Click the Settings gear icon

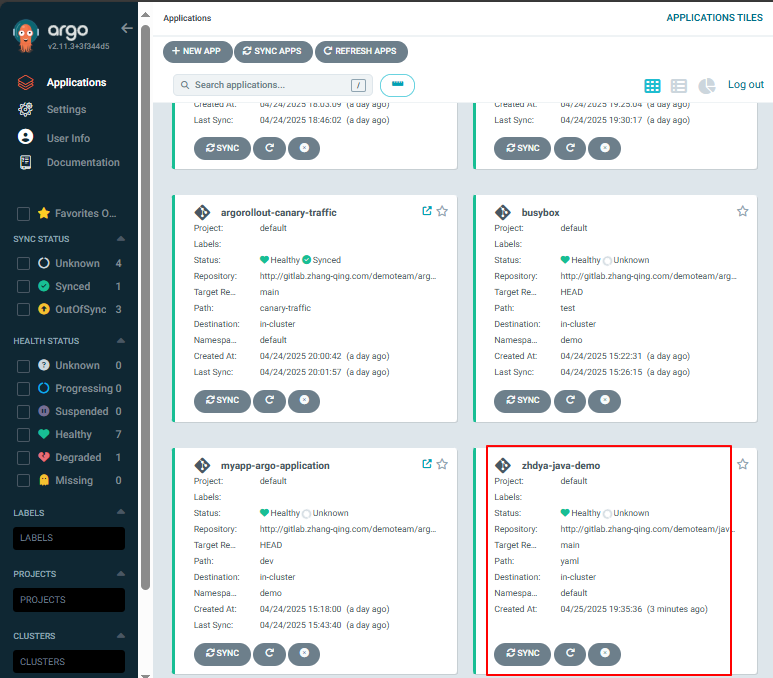26,109
